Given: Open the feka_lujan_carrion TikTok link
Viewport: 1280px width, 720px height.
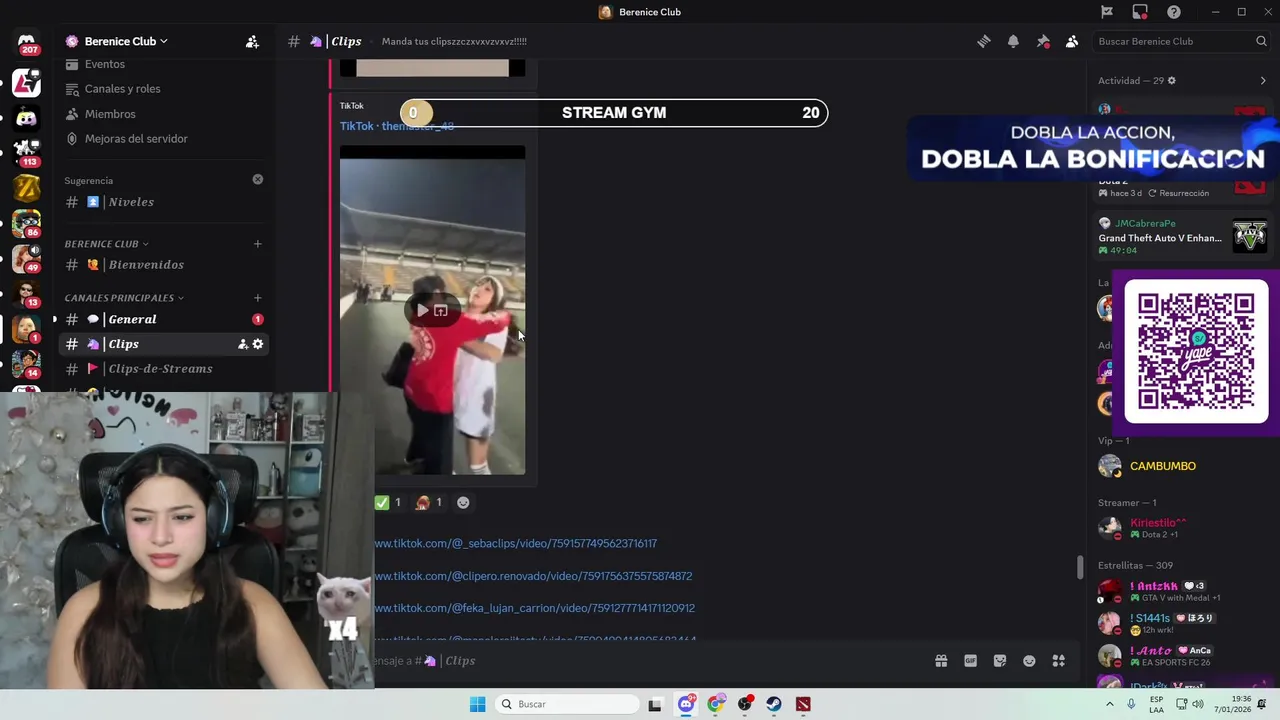Looking at the screenshot, I should (x=534, y=608).
